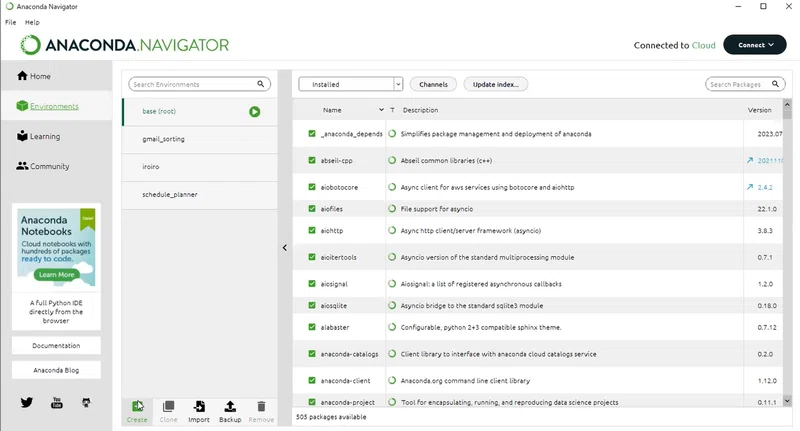Click the Channels button
The height and width of the screenshot is (431, 800).
pos(433,84)
